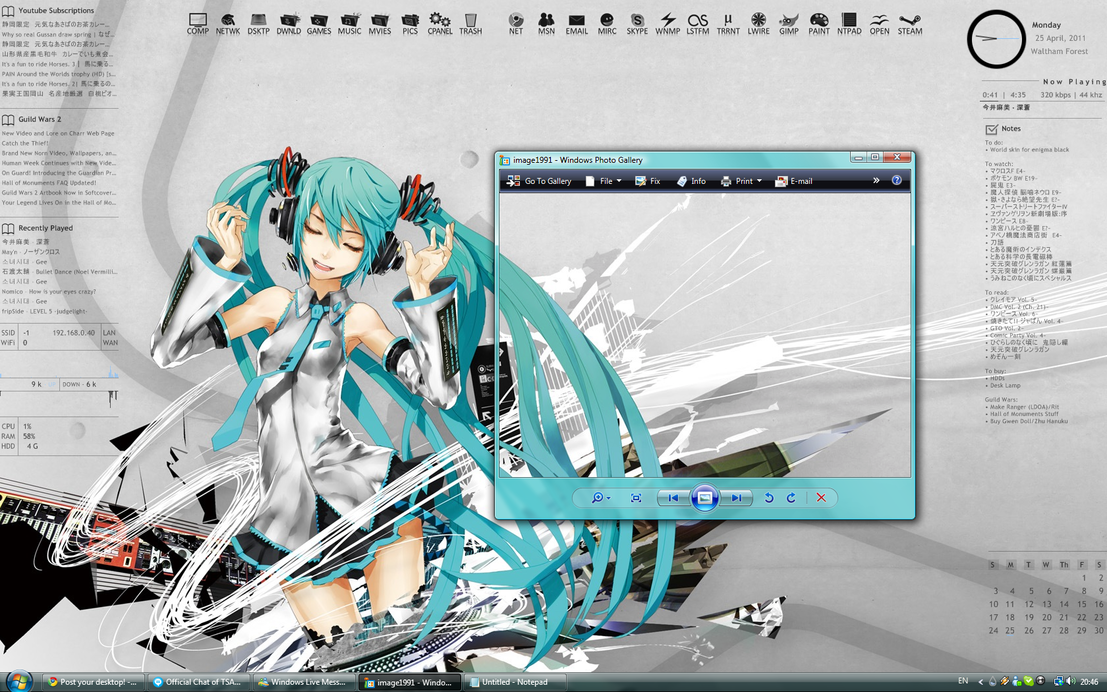Open the GAMES folder dock icon
Viewport: 1107px width, 692px height.
[x=319, y=23]
